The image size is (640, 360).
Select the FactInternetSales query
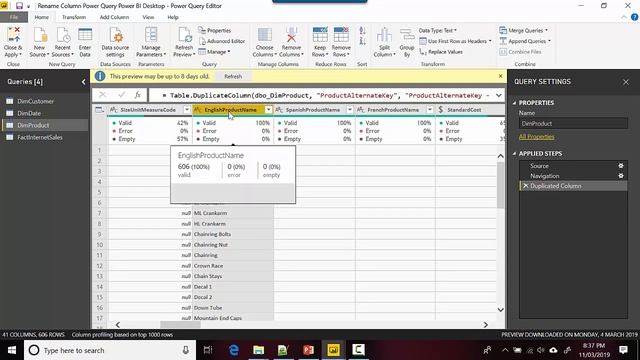40,138
